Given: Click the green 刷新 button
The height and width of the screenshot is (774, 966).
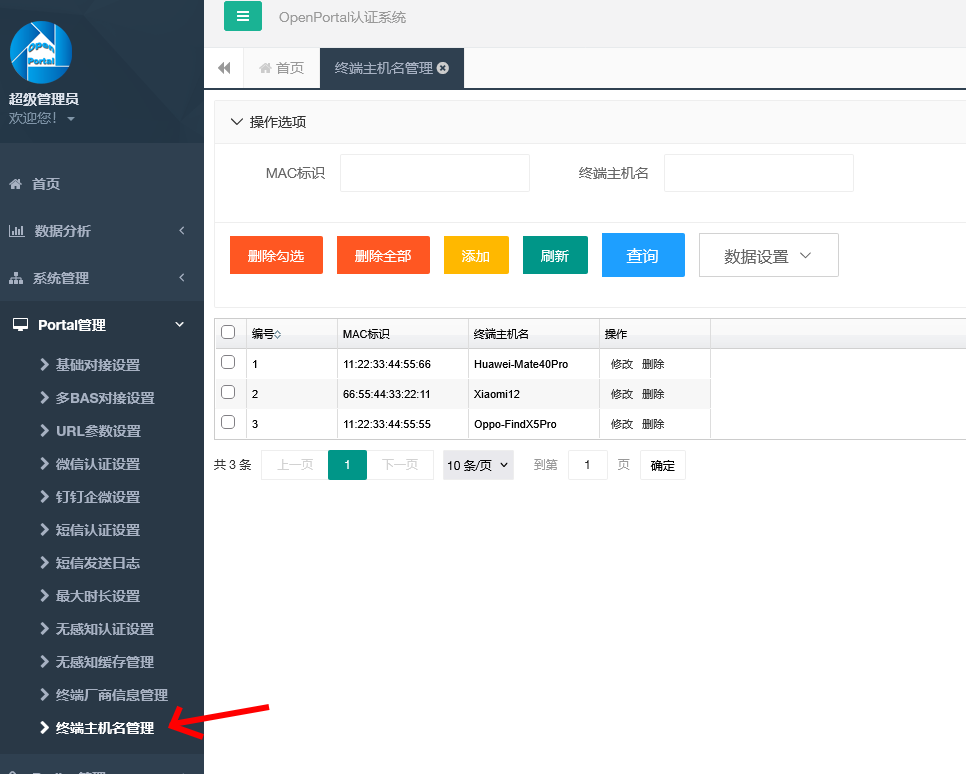Looking at the screenshot, I should [x=555, y=255].
